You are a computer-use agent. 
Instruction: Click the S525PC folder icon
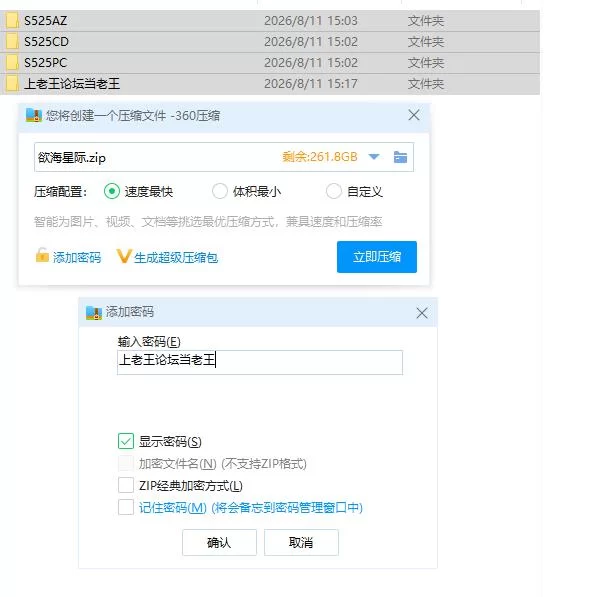coord(12,62)
